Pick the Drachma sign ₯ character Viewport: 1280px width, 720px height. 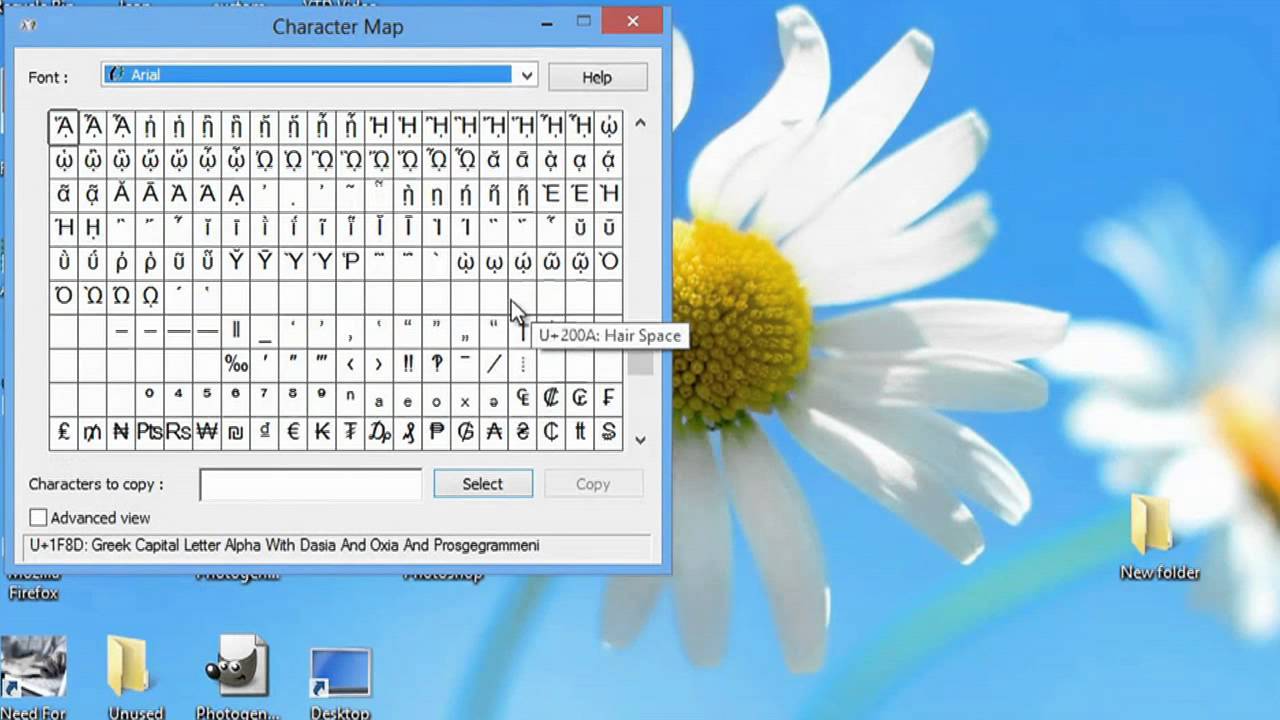click(x=380, y=432)
